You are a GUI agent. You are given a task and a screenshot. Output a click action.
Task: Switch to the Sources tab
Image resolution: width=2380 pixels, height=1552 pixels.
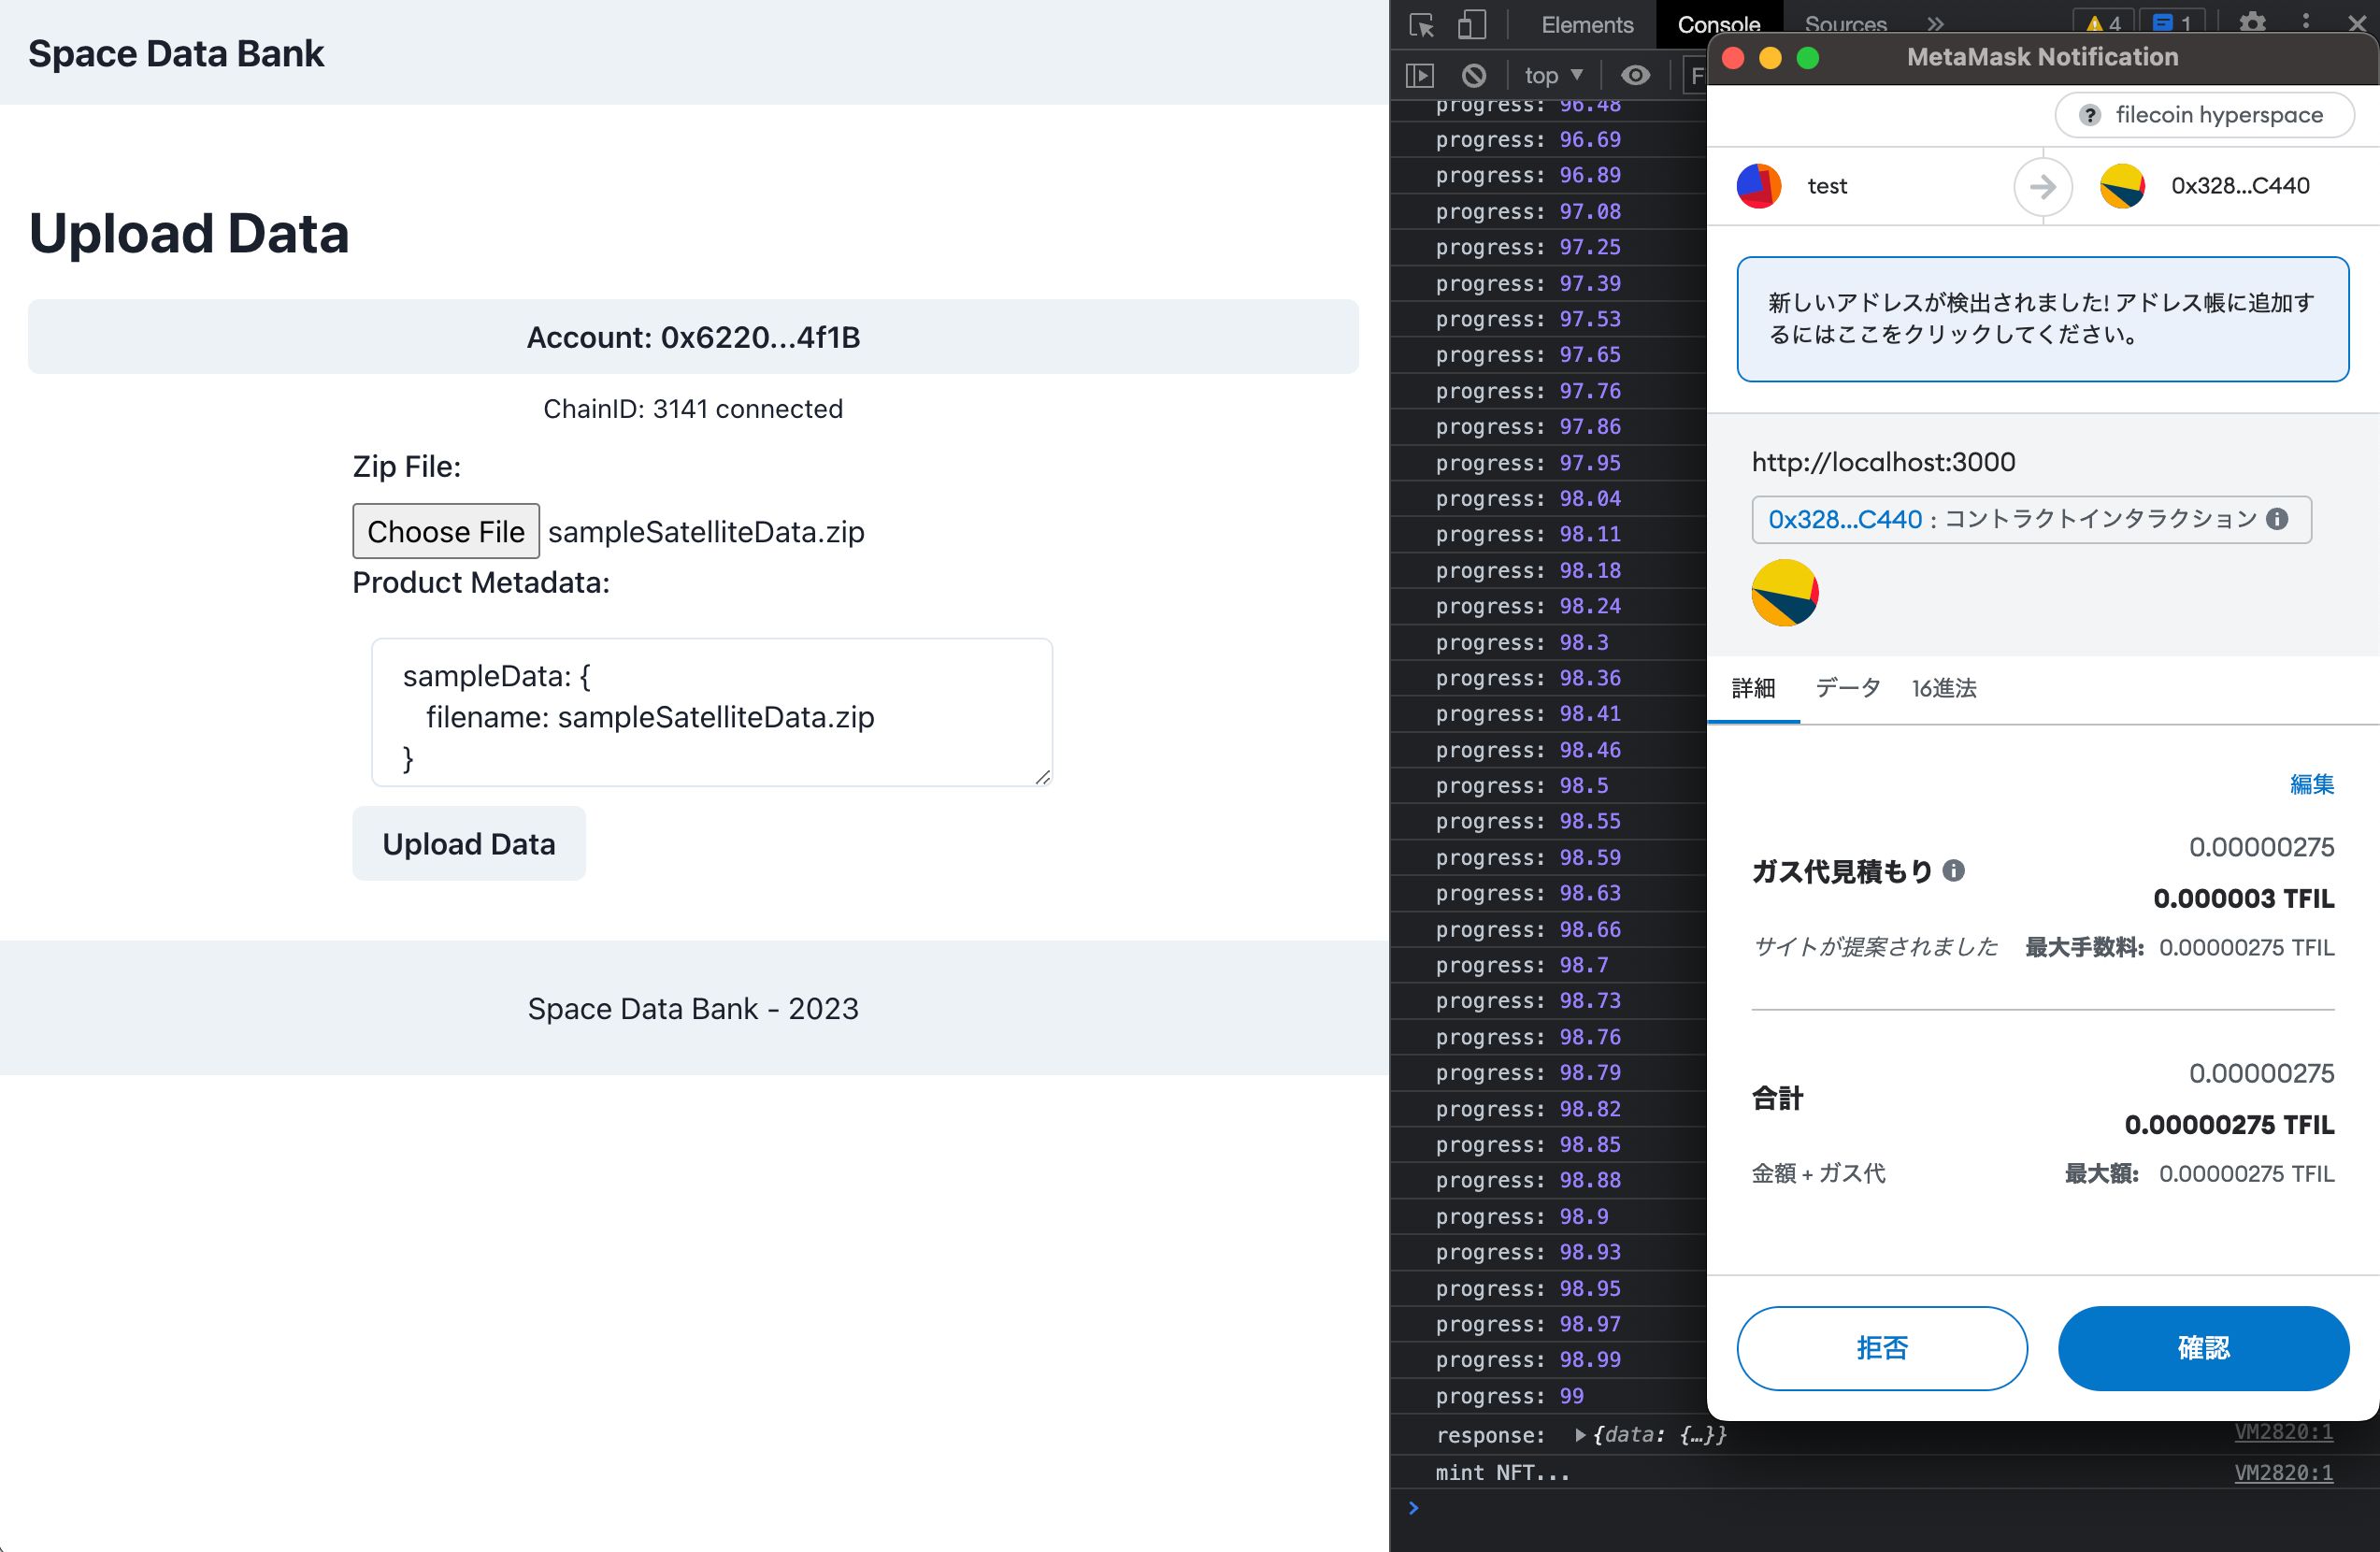[1845, 25]
